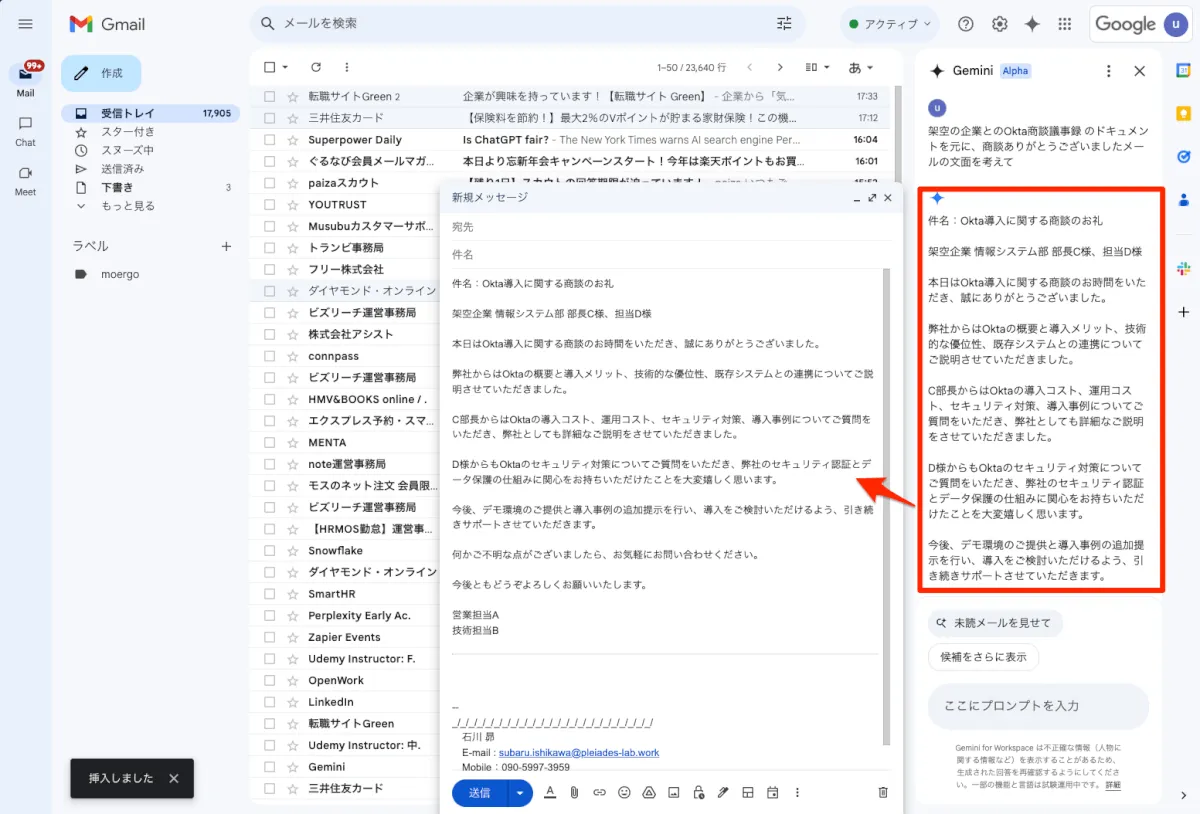The width and height of the screenshot is (1200, 814).
Task: Click 候補をさらに表示 button
Action: (984, 657)
